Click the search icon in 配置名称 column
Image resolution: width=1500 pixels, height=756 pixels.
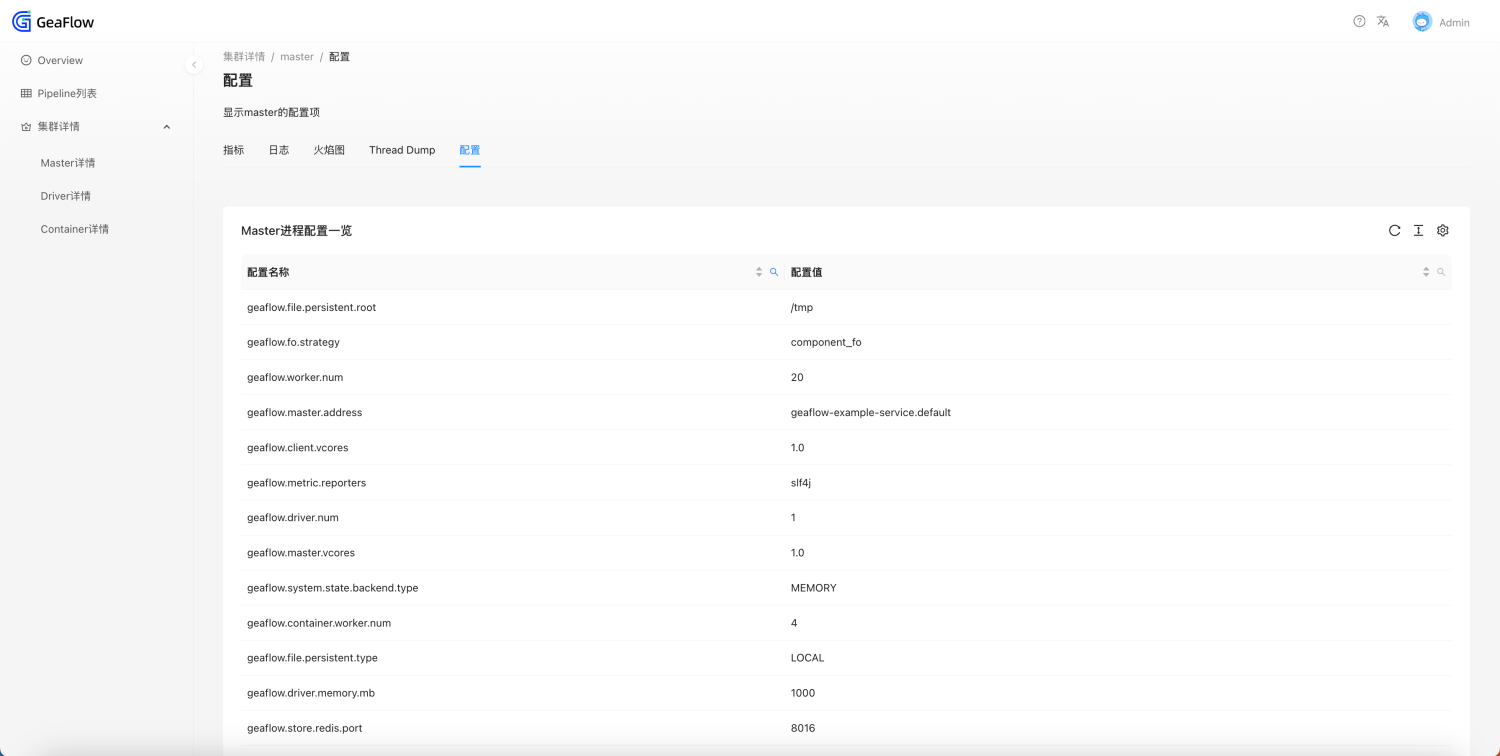[x=773, y=271]
